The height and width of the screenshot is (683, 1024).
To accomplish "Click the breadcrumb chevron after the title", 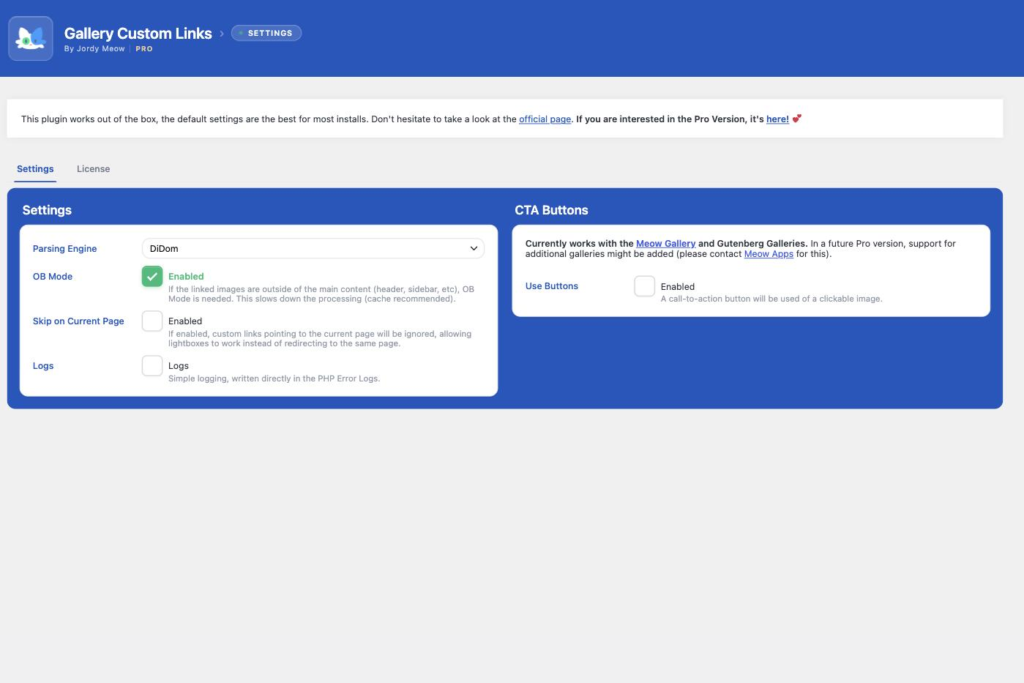I will 221,34.
